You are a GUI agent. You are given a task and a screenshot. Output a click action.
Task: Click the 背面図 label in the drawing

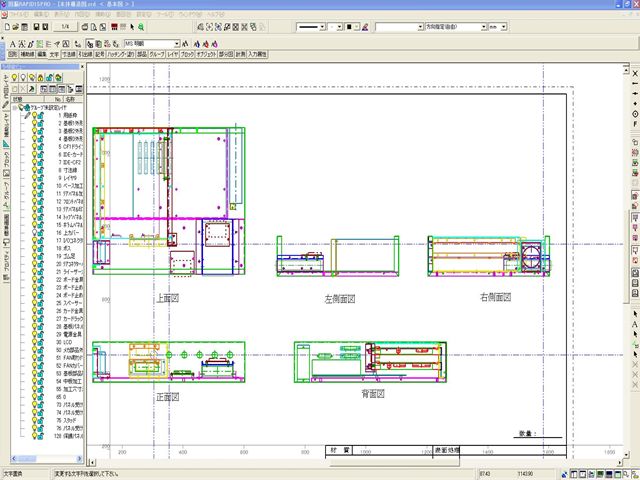373,394
